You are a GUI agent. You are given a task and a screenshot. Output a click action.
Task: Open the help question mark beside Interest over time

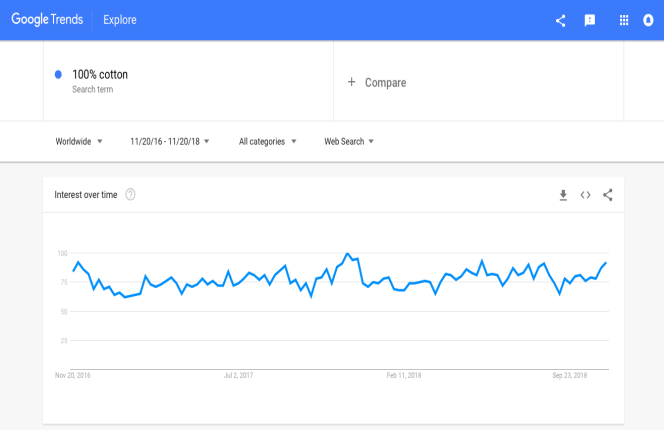pyautogui.click(x=130, y=195)
